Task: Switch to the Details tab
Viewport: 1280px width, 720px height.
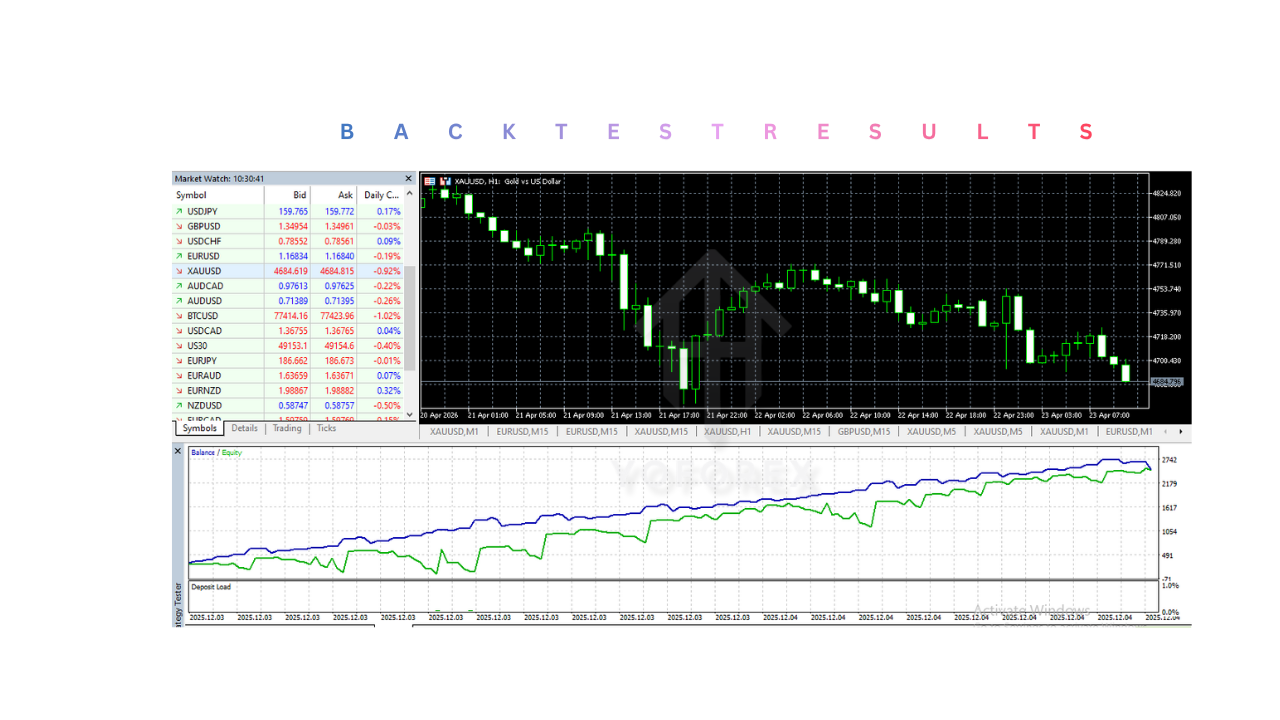Action: click(244, 428)
